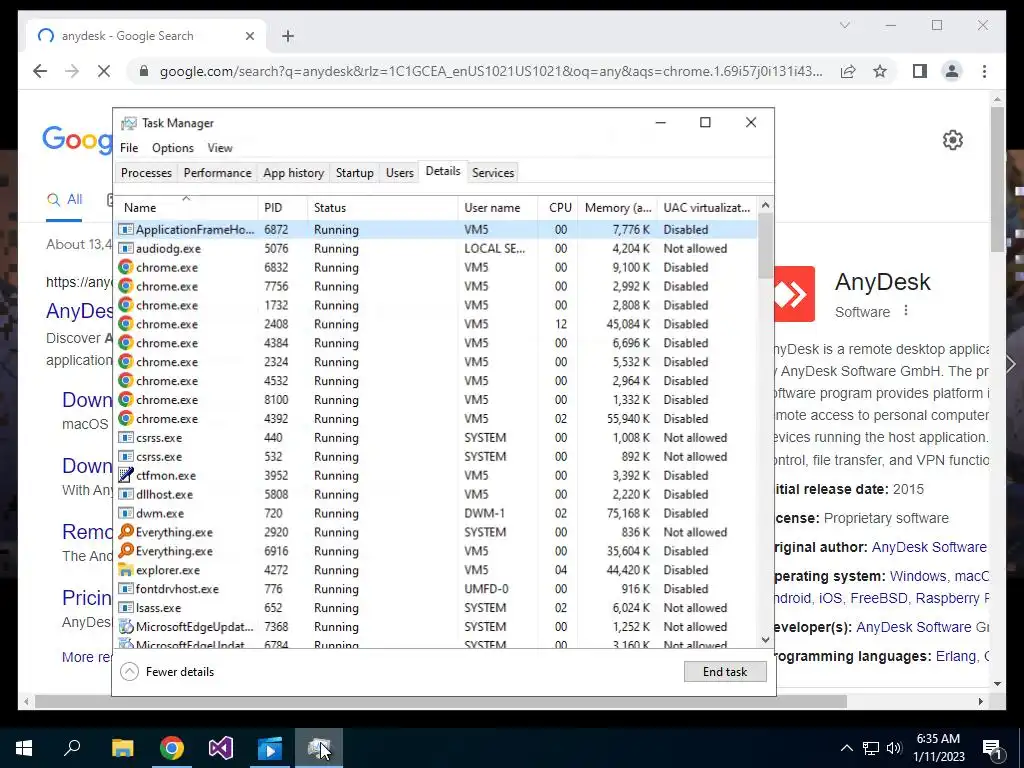Select chrome.exe row with PID 2408
Viewport: 1024px width, 768px height.
[436, 324]
